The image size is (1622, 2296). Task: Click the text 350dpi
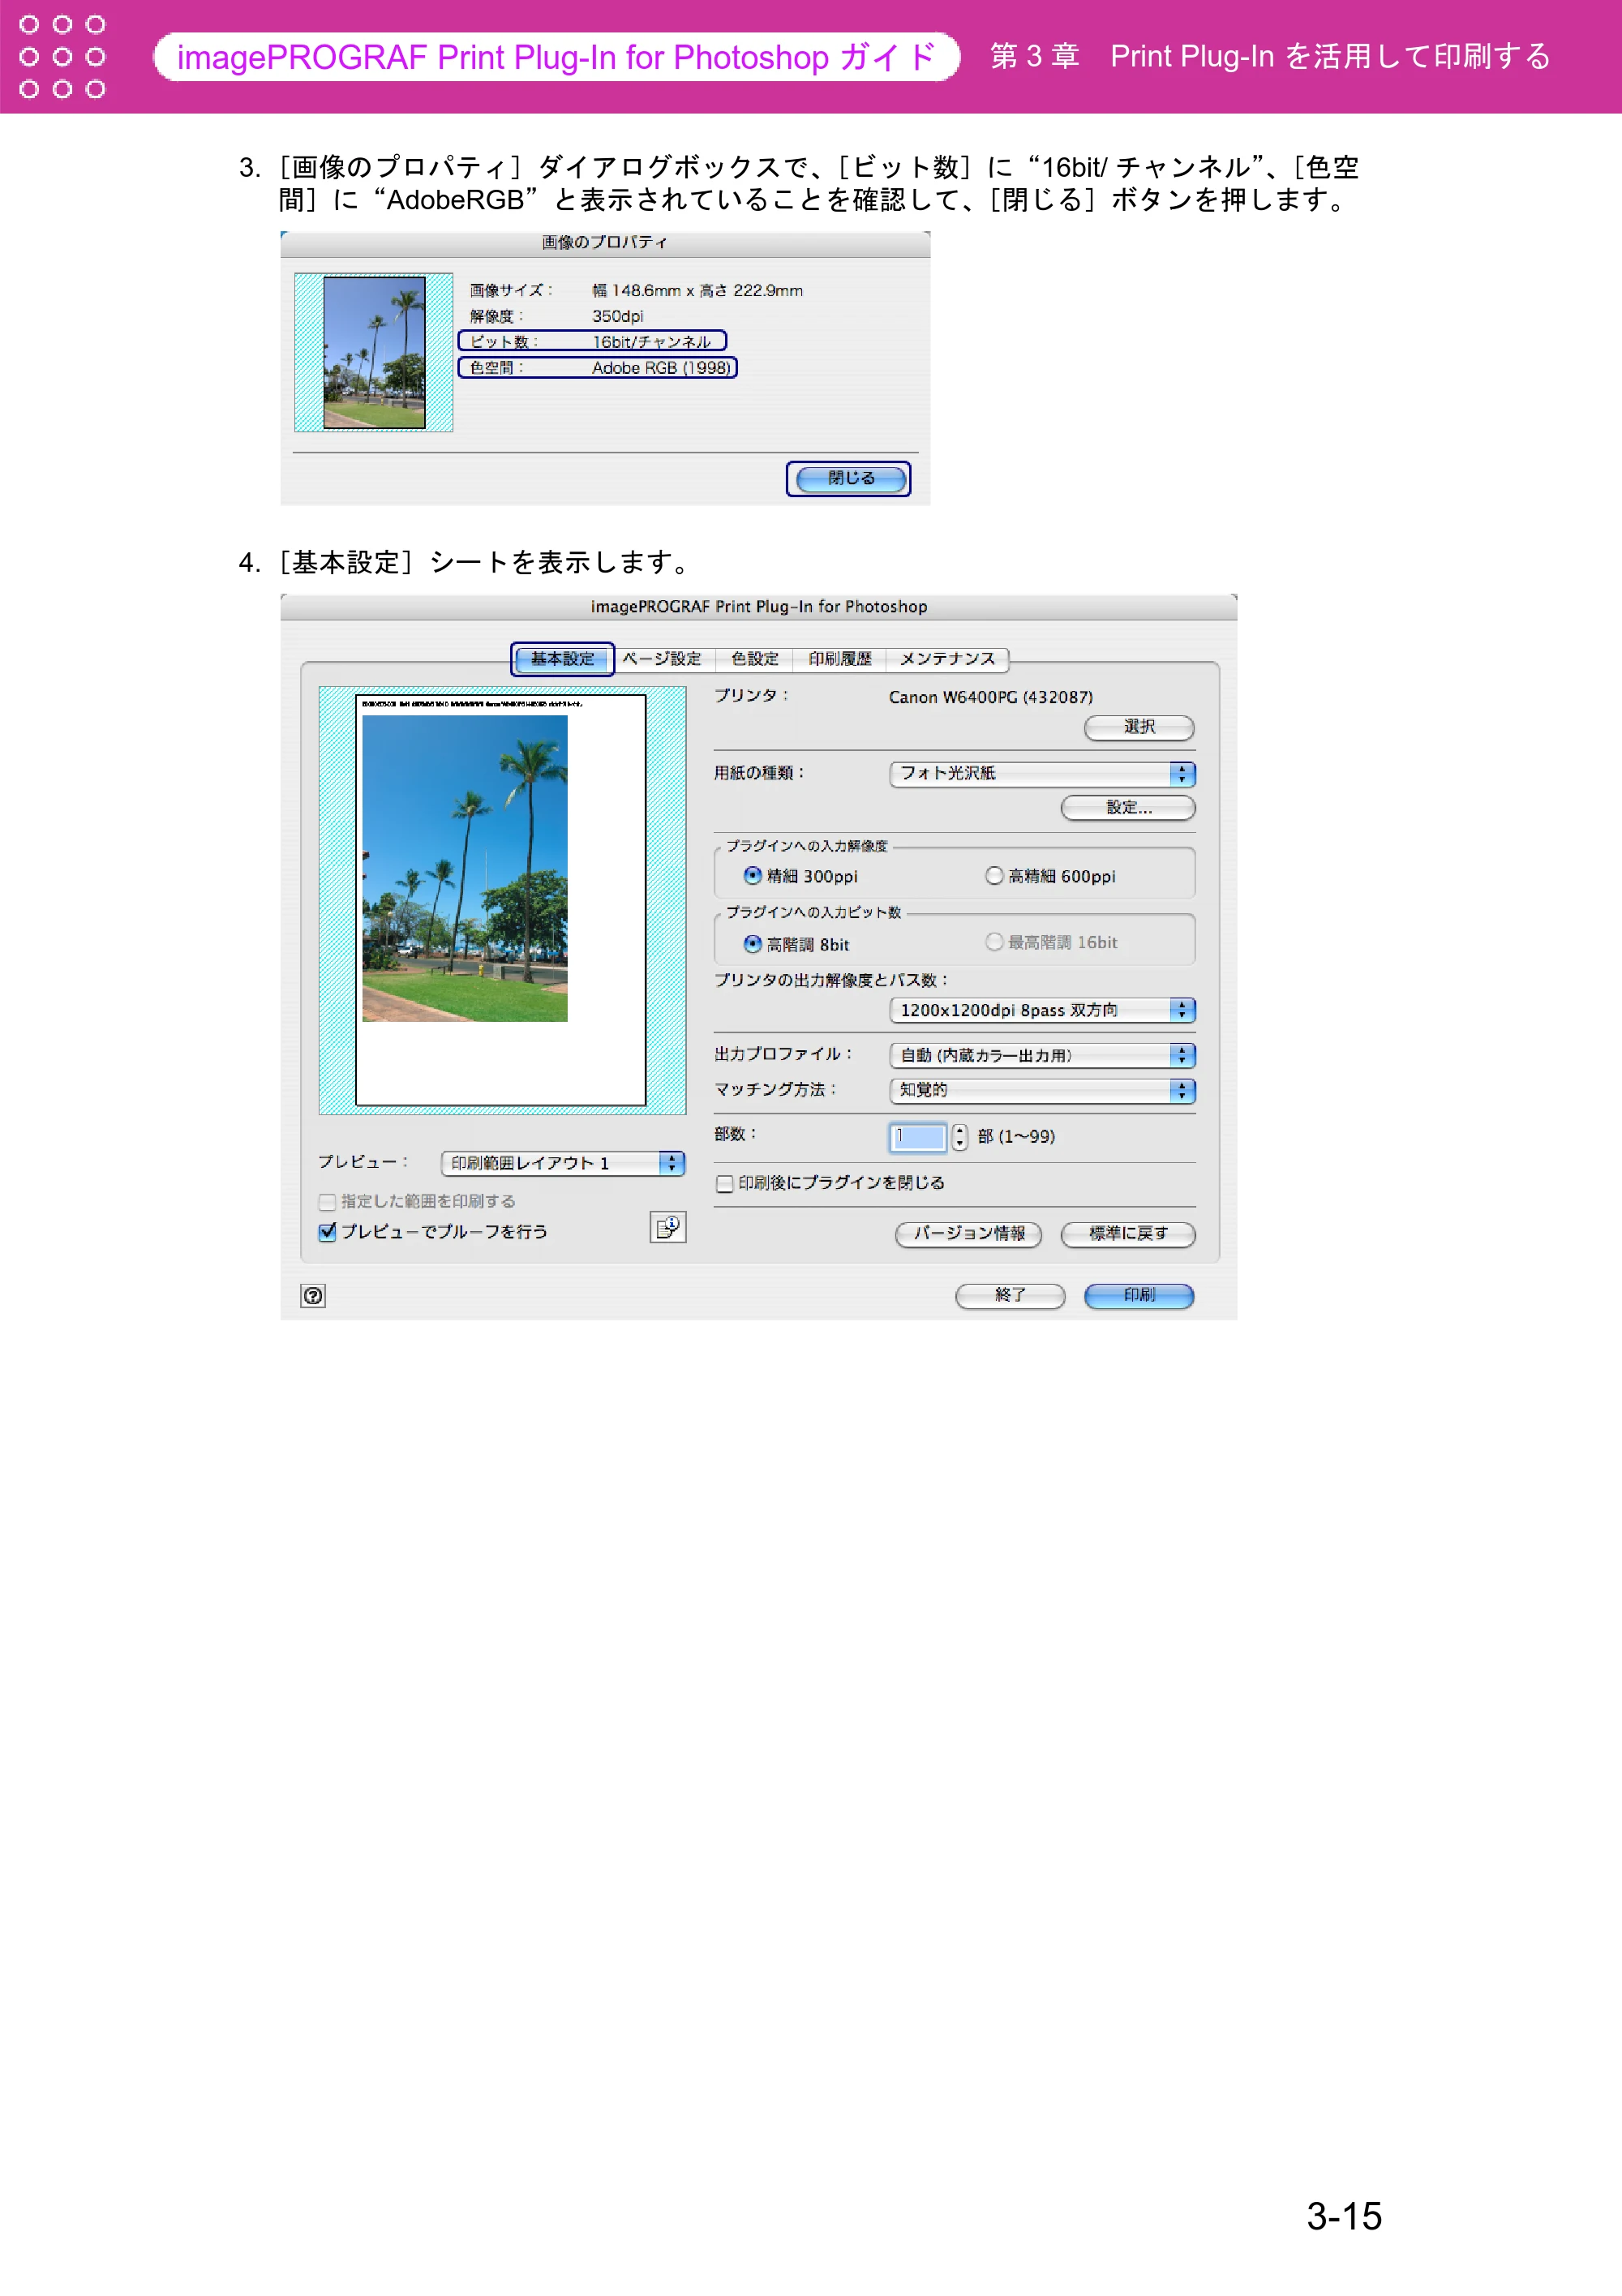[x=617, y=316]
